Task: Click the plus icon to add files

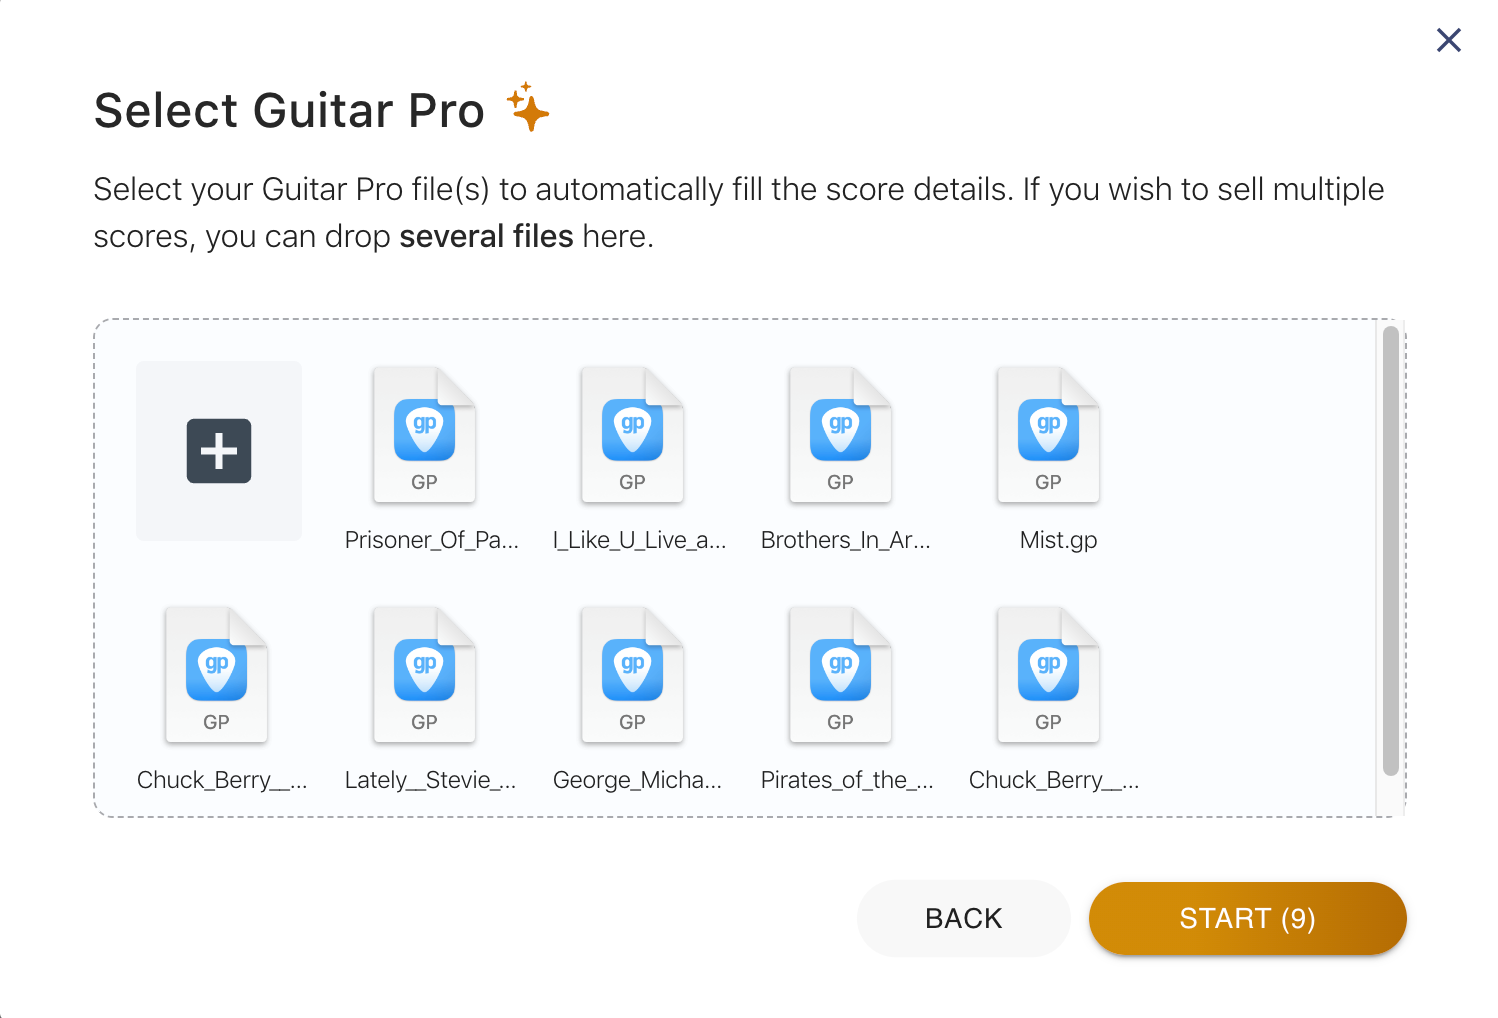Action: pyautogui.click(x=219, y=451)
